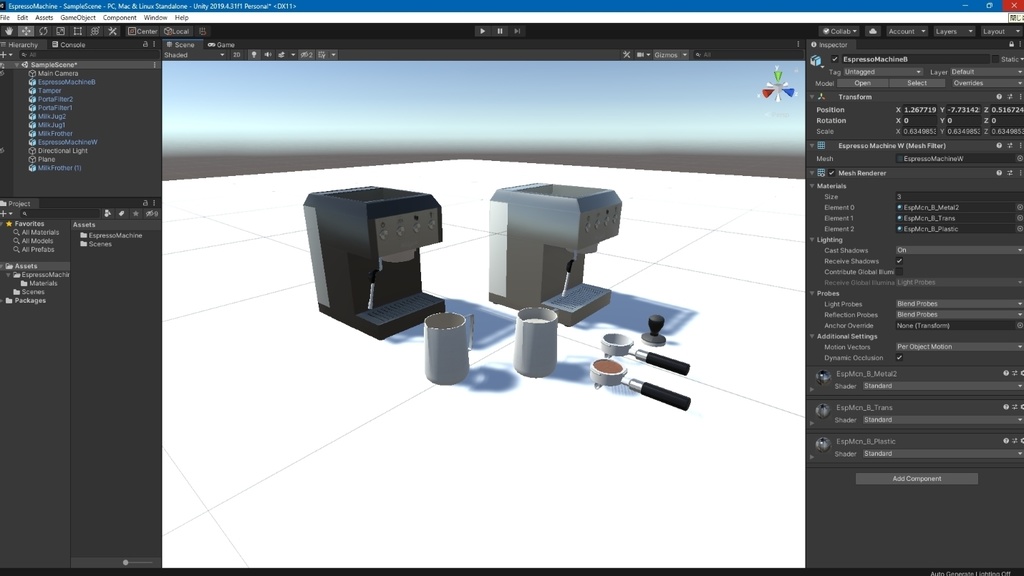
Task: Toggle Local handle rotation
Action: coord(177,31)
